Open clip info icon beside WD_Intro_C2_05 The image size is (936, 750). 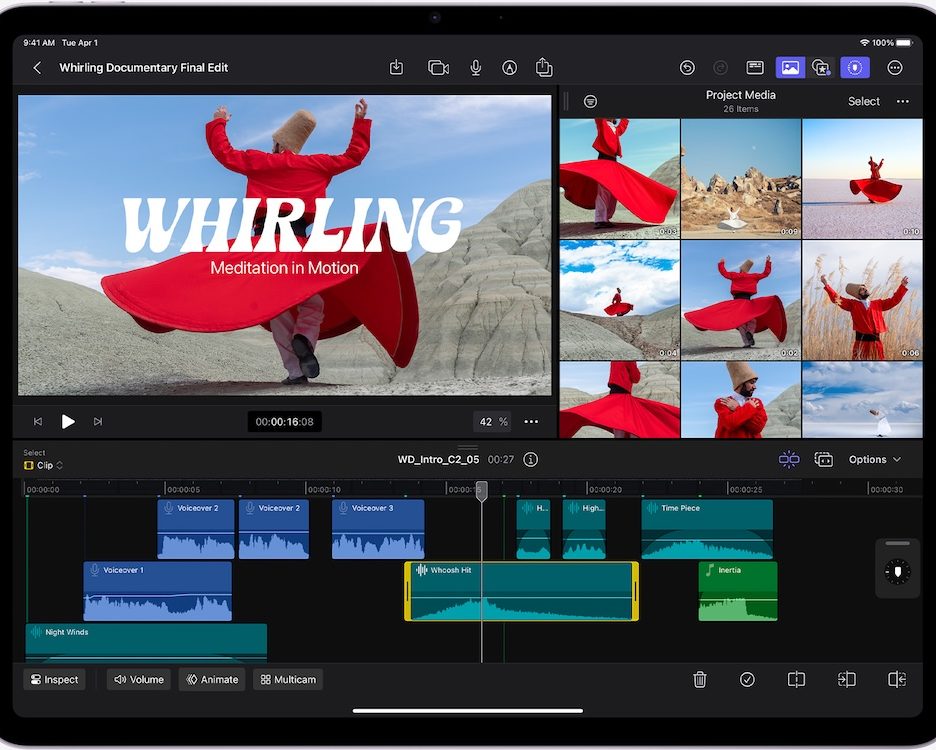[531, 460]
